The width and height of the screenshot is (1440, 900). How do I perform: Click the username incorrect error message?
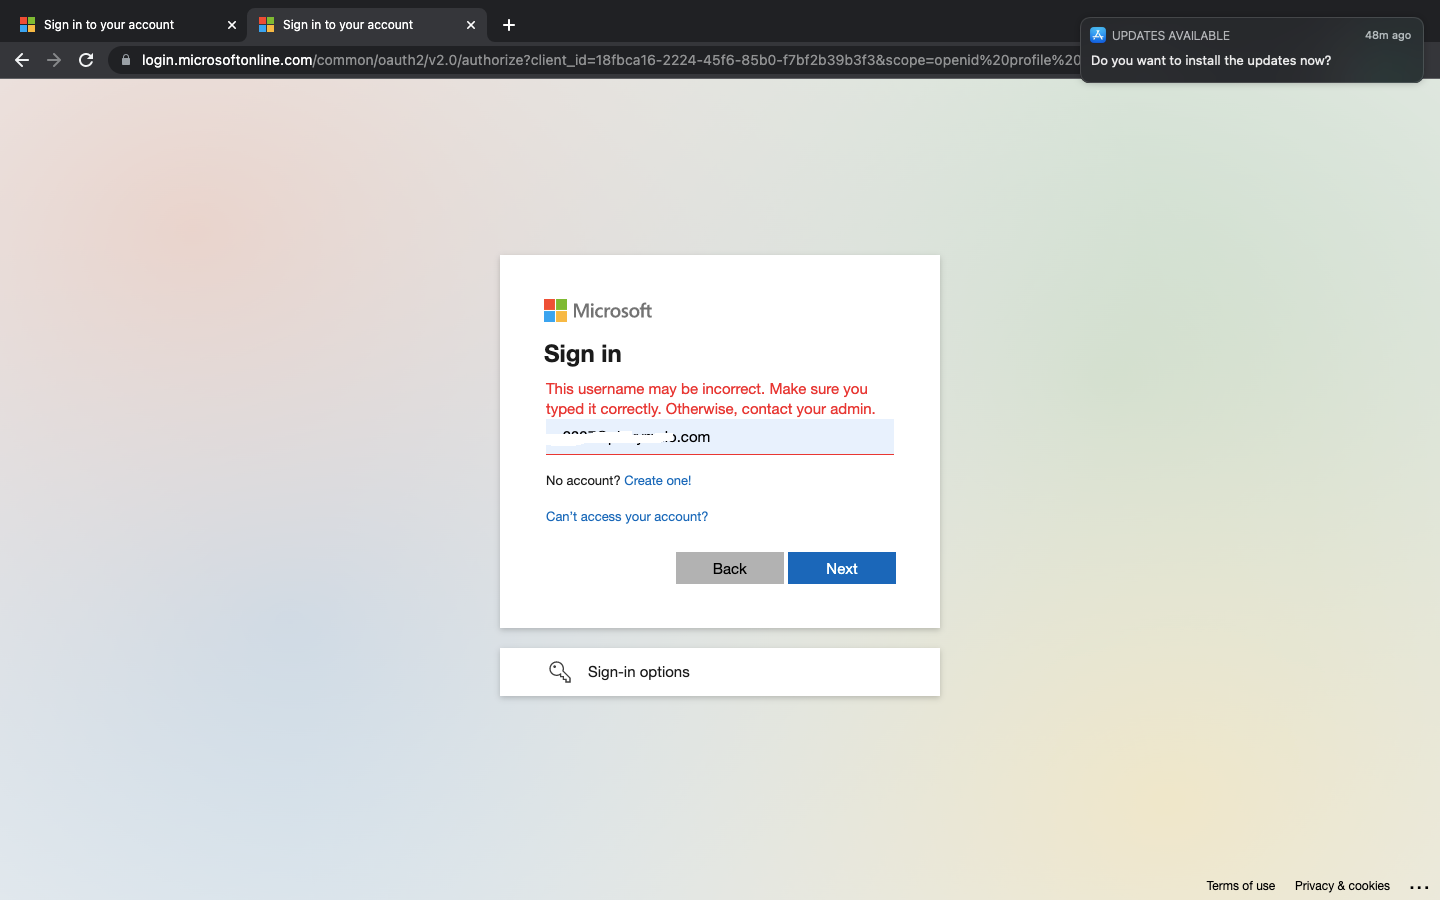[711, 399]
